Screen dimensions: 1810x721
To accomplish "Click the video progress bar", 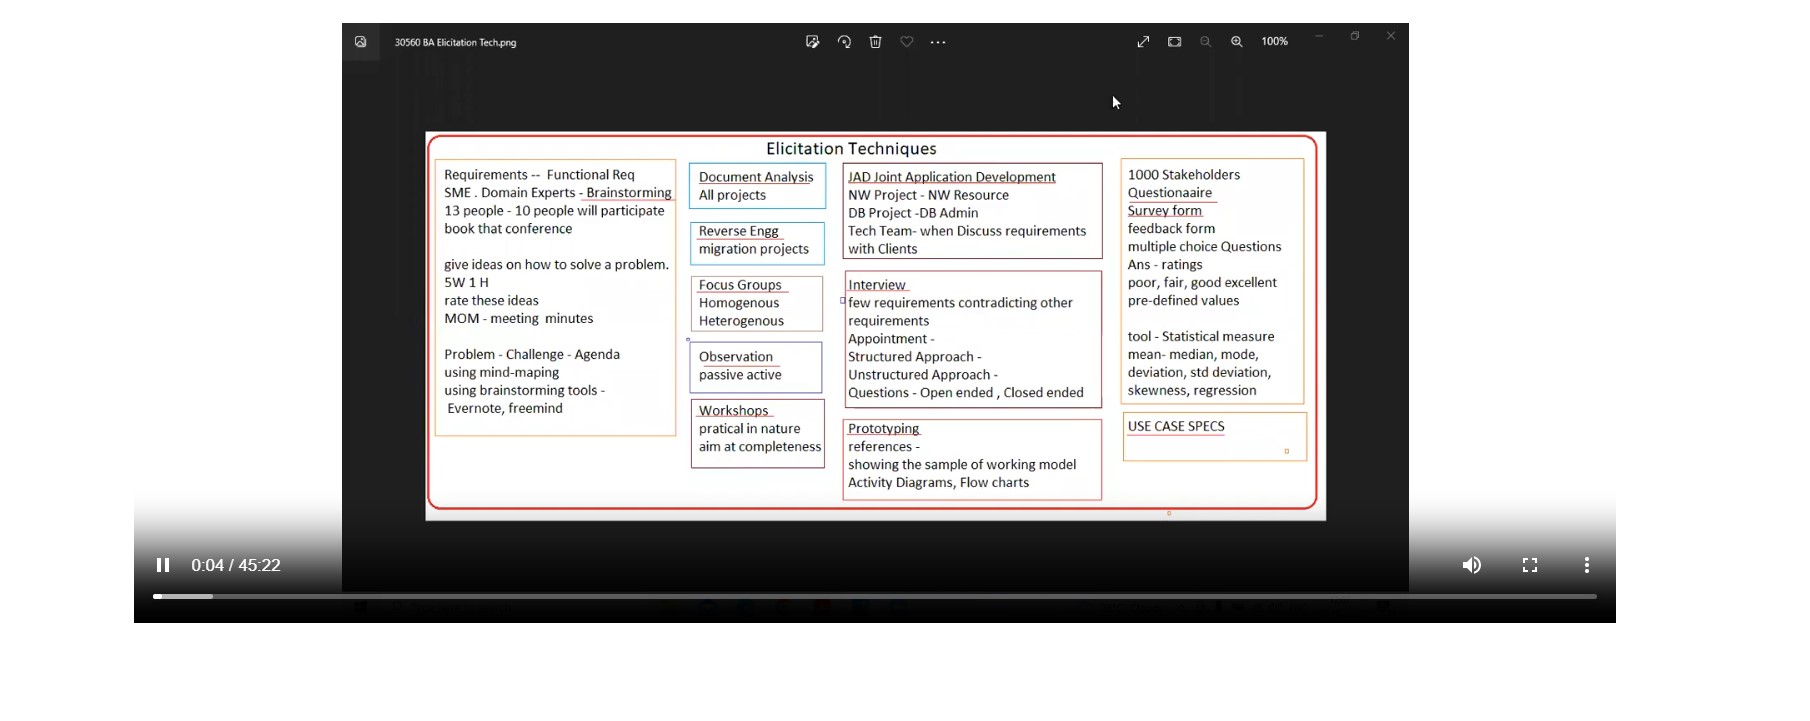I will pos(874,596).
